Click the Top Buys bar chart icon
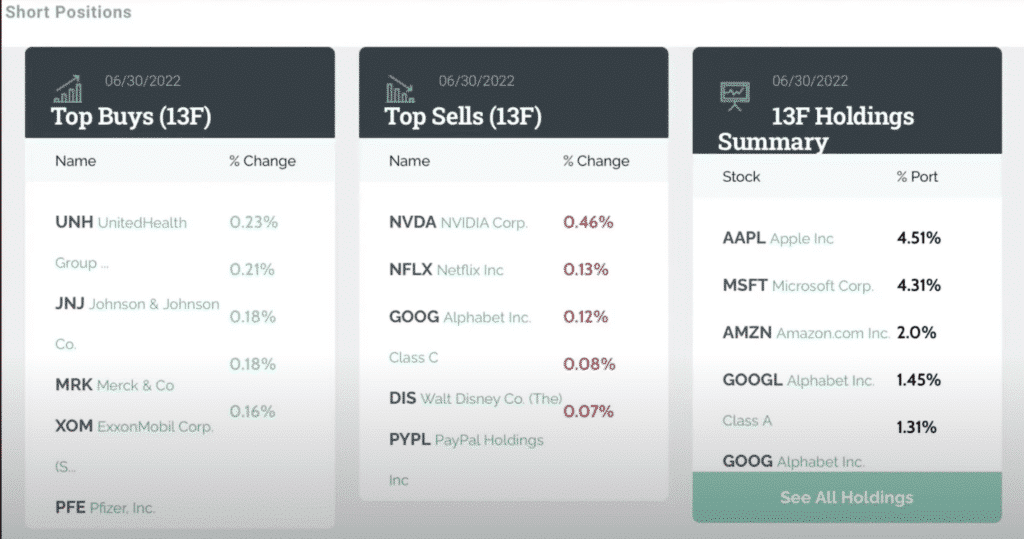1024x539 pixels. tap(68, 90)
